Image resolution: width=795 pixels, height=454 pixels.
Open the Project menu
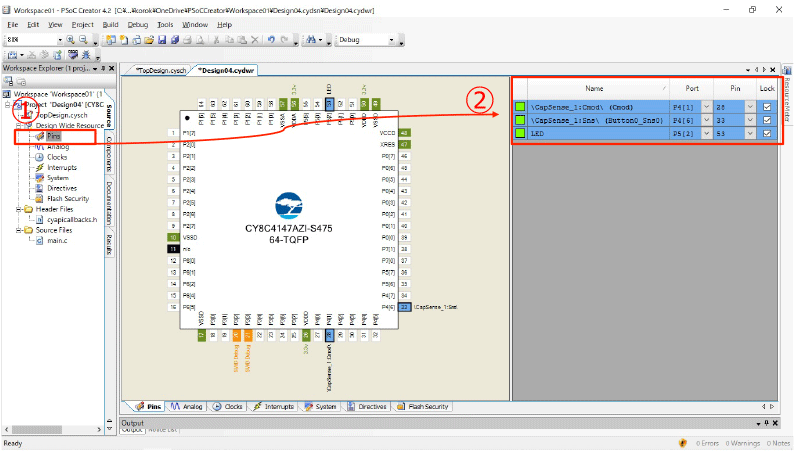[82, 24]
